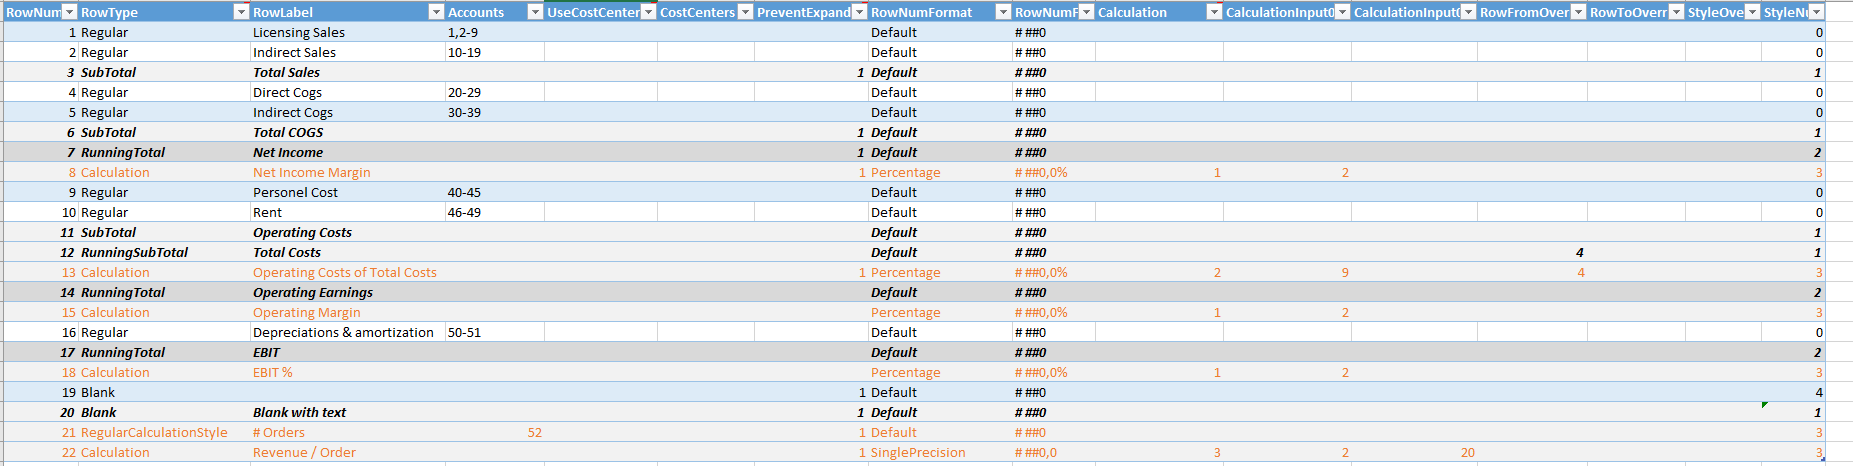Select the SinglePrecision format cell
This screenshot has height=466, width=1853.
point(939,452)
